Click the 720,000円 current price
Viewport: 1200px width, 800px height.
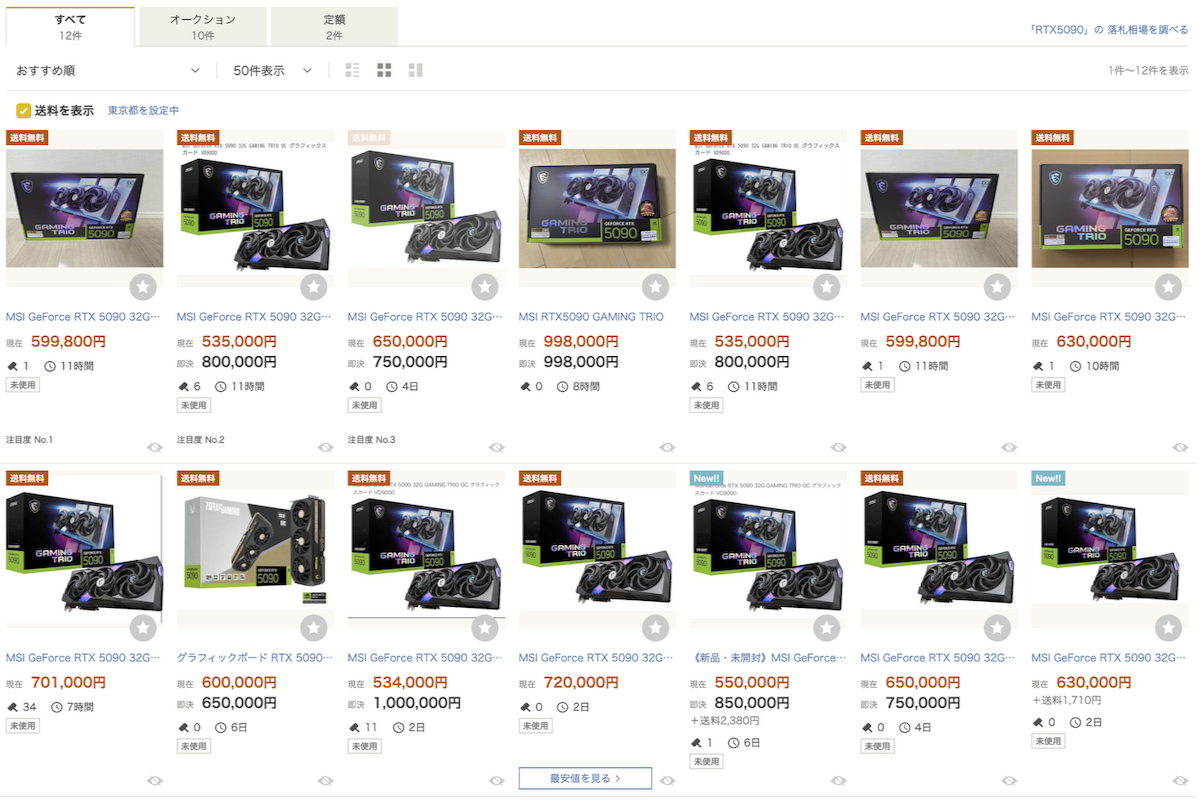pyautogui.click(x=581, y=683)
